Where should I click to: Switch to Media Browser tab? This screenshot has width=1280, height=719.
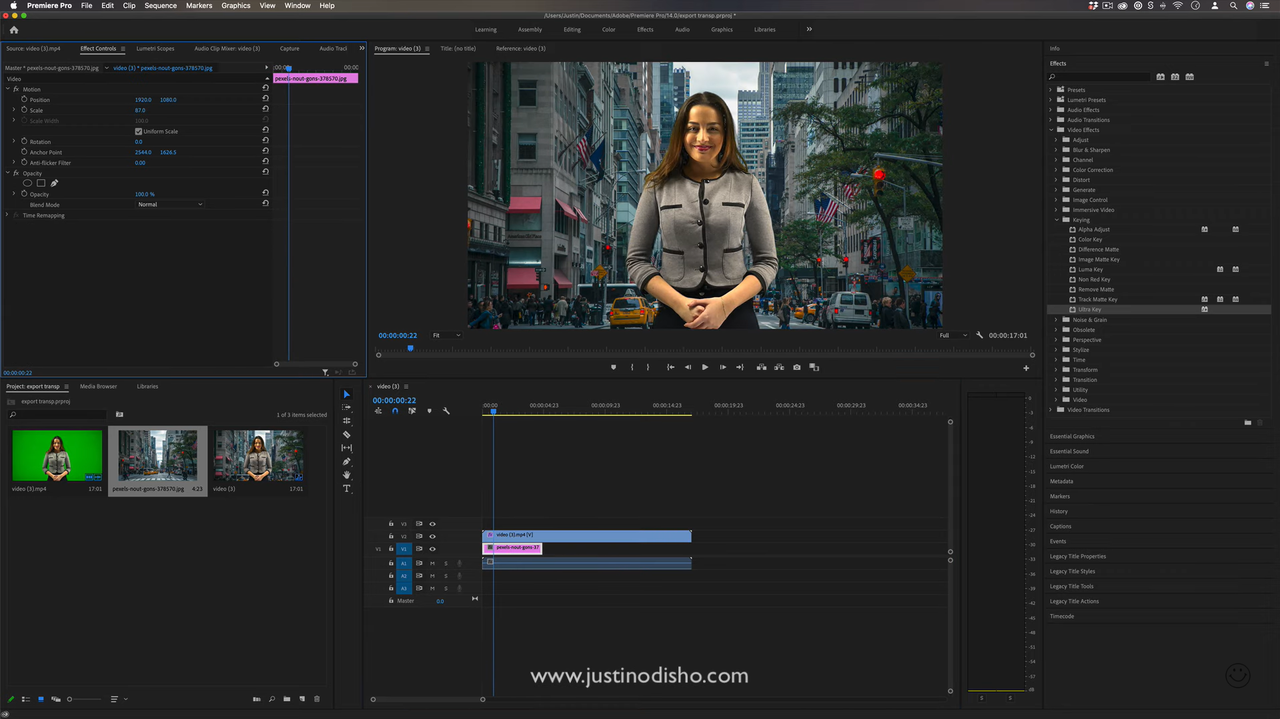click(98, 386)
